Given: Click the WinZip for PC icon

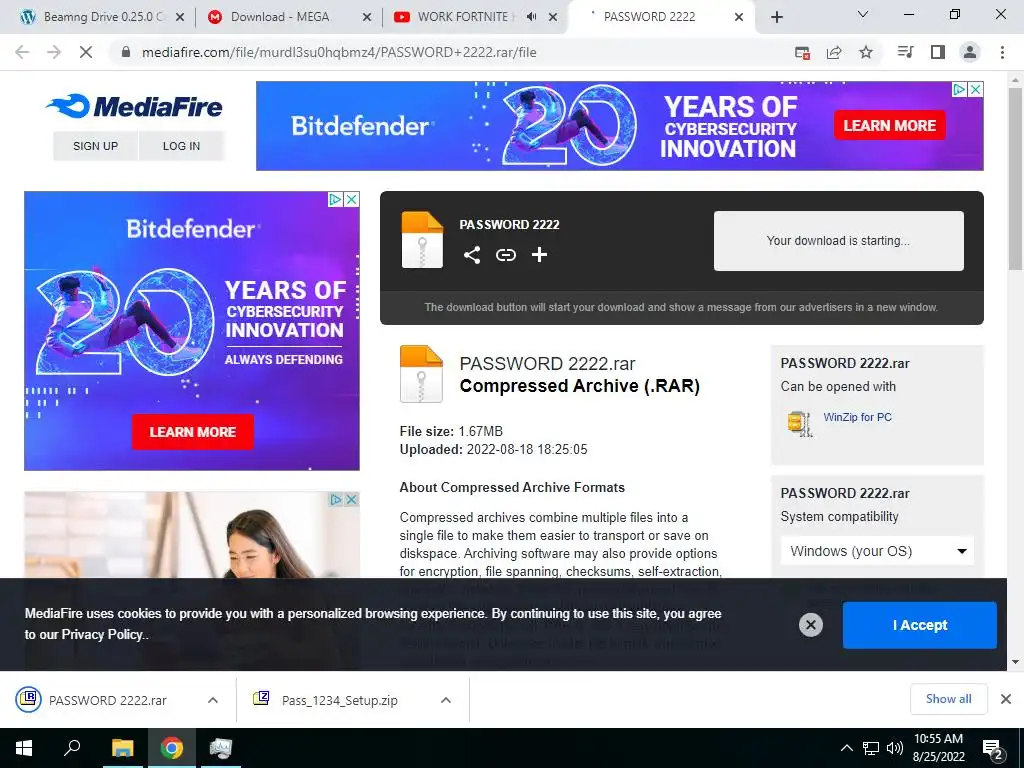Looking at the screenshot, I should pos(799,423).
